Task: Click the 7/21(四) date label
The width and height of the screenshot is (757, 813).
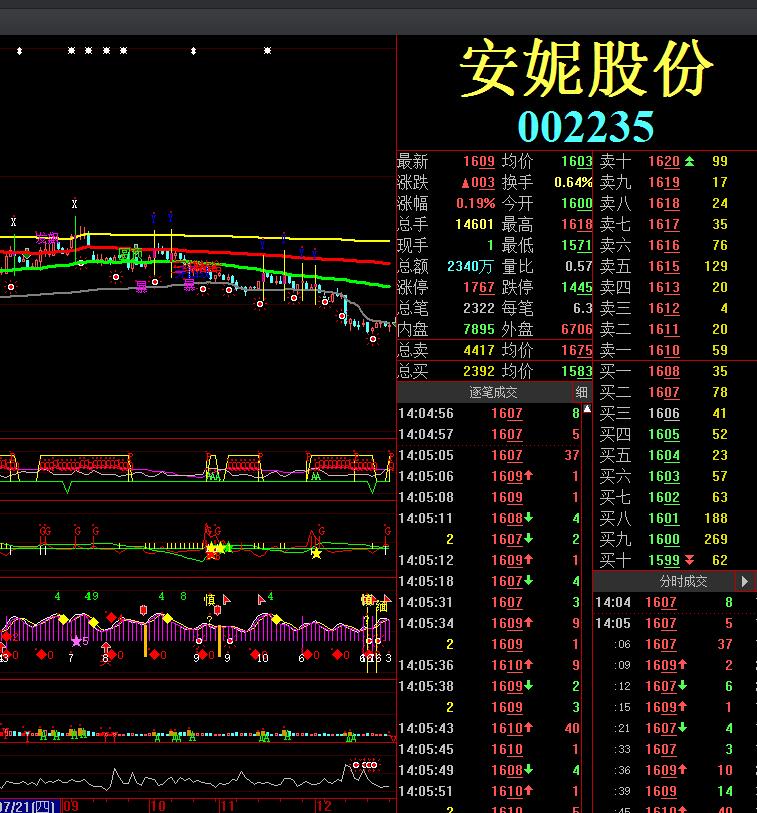Action: [x=28, y=807]
